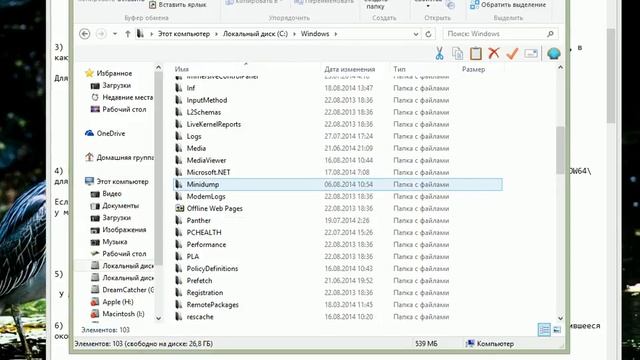Screen dimensions: 640x360
Task: Open DreamCatcher drive in navigation pane
Action: click(128, 289)
